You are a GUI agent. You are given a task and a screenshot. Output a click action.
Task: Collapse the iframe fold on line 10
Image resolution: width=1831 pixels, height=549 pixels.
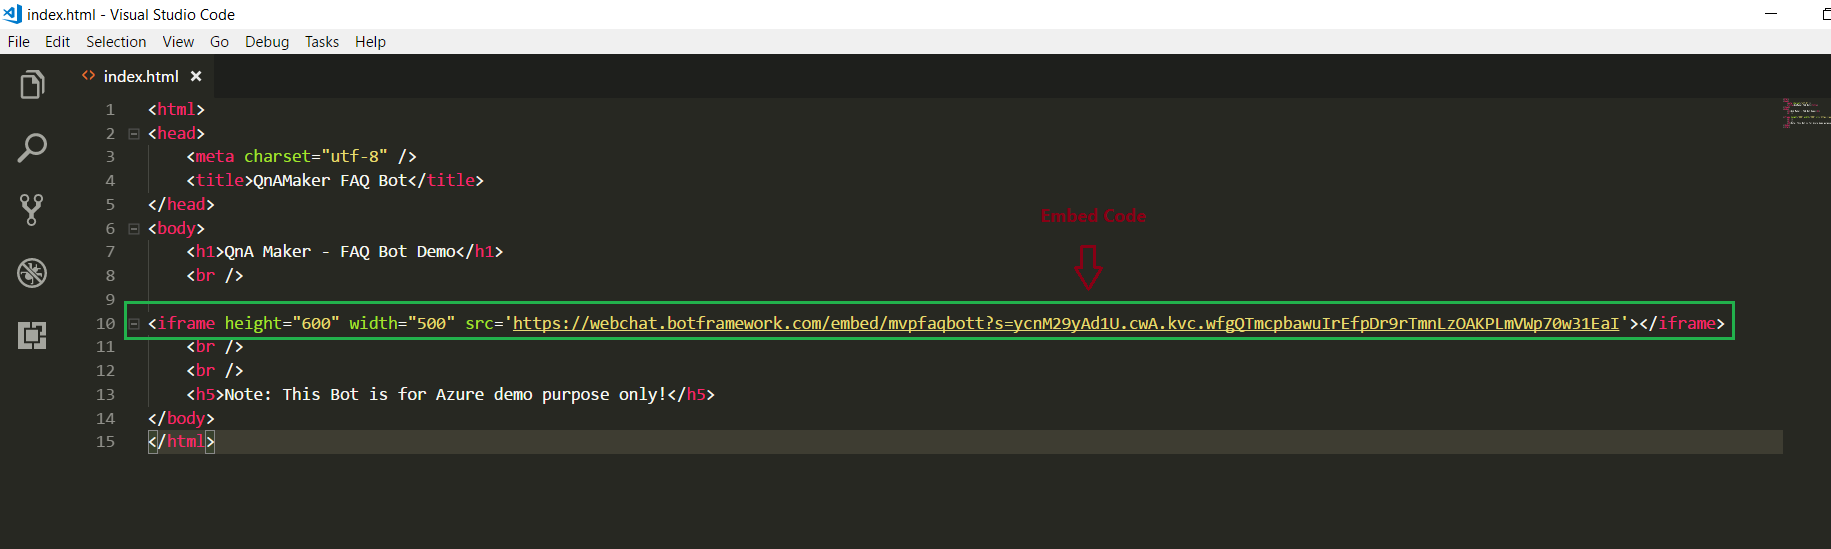(x=134, y=323)
